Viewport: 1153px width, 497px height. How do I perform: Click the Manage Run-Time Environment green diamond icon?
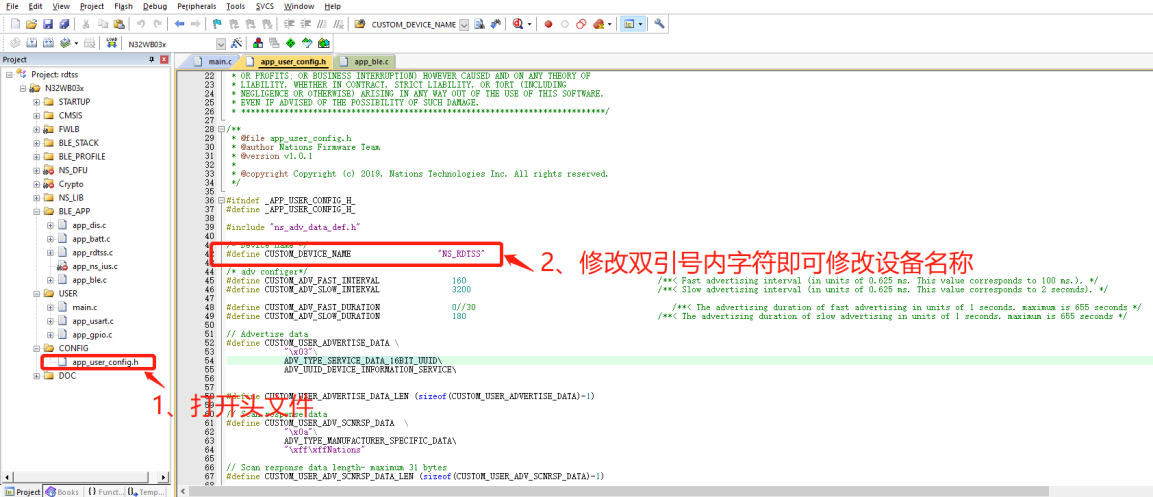(291, 44)
